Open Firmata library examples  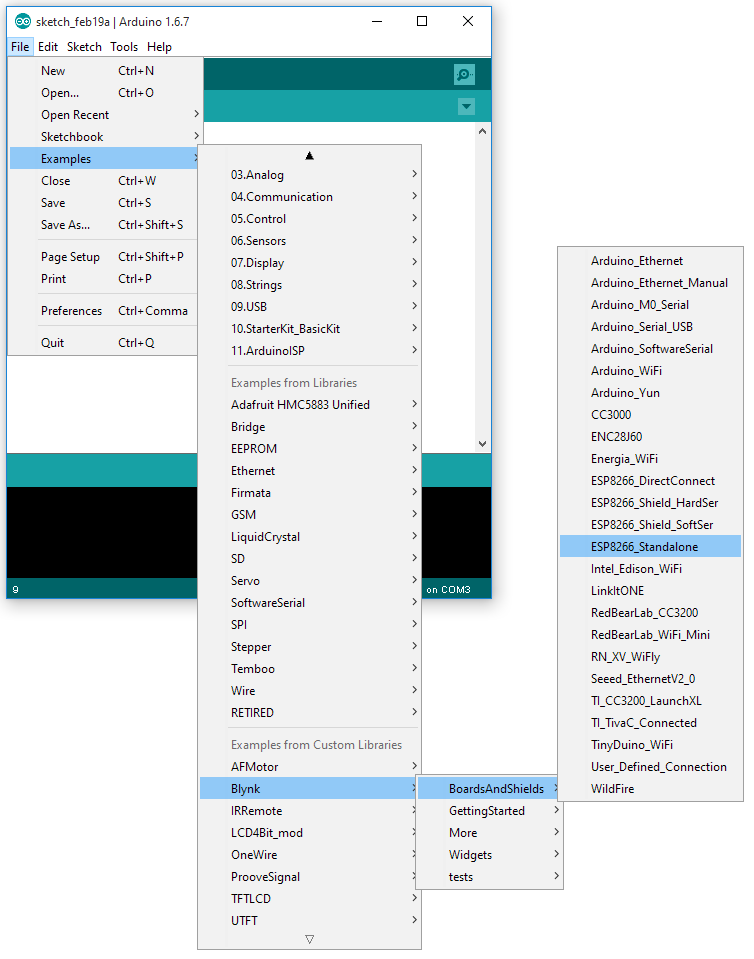coord(309,493)
